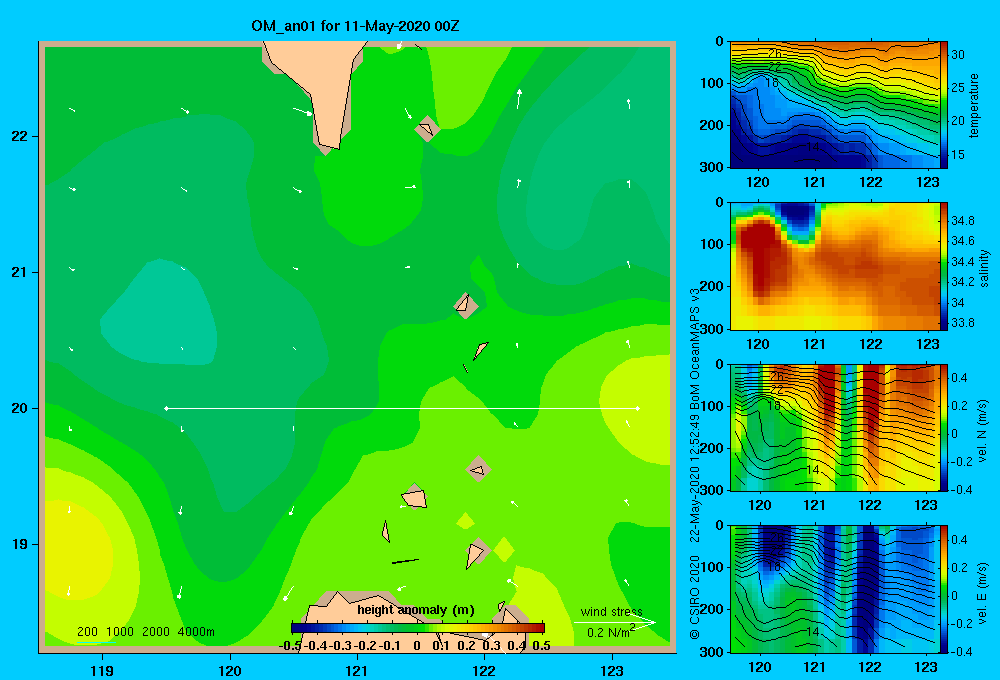Open the temperature section plot

(835, 105)
